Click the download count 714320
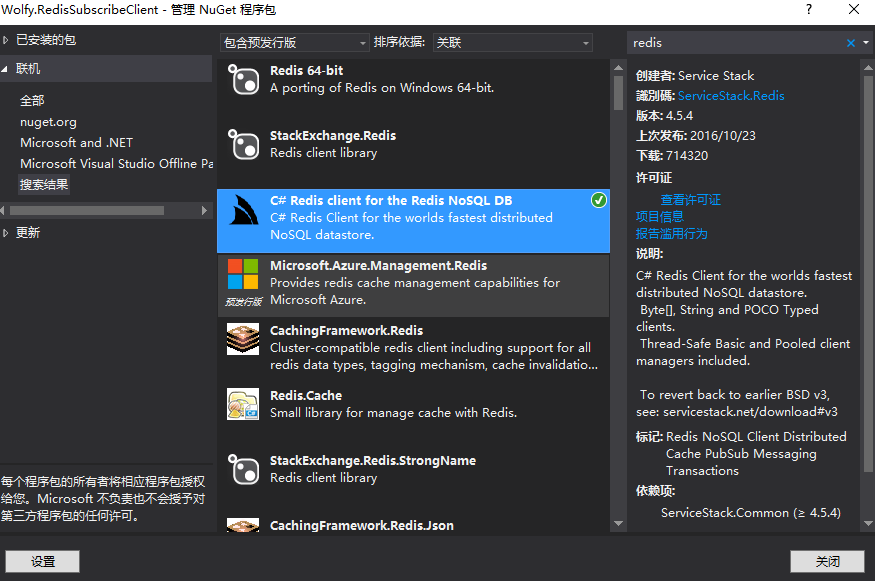The image size is (875, 581). point(687,156)
